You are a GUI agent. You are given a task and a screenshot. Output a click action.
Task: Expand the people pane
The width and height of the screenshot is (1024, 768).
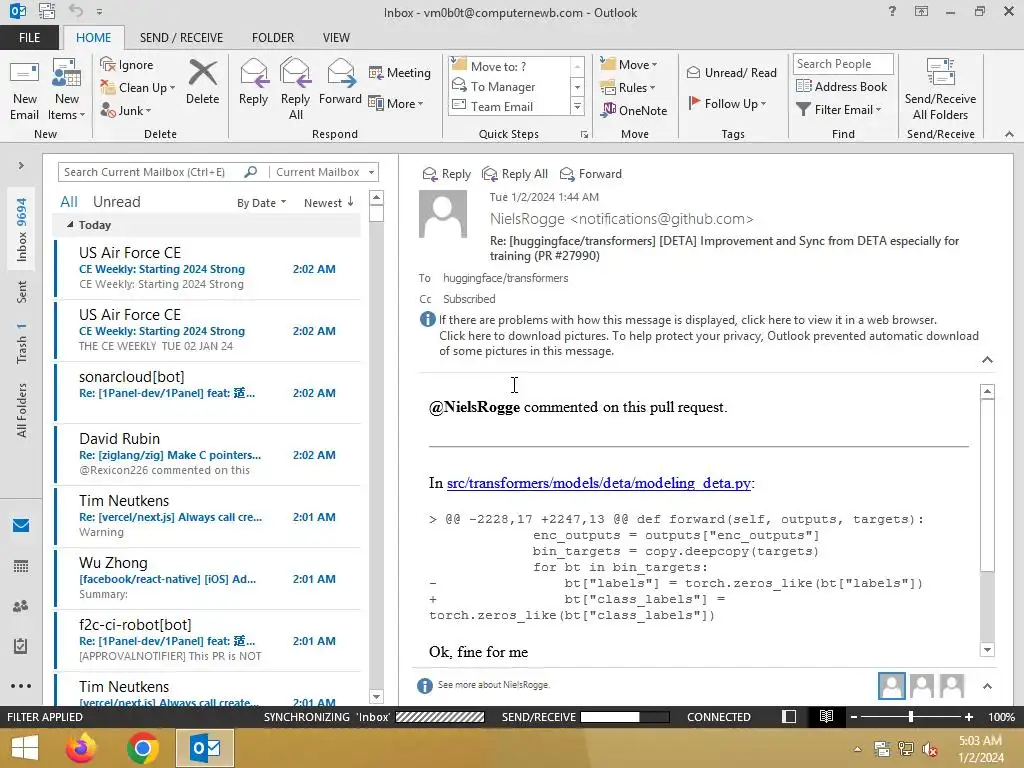click(987, 686)
